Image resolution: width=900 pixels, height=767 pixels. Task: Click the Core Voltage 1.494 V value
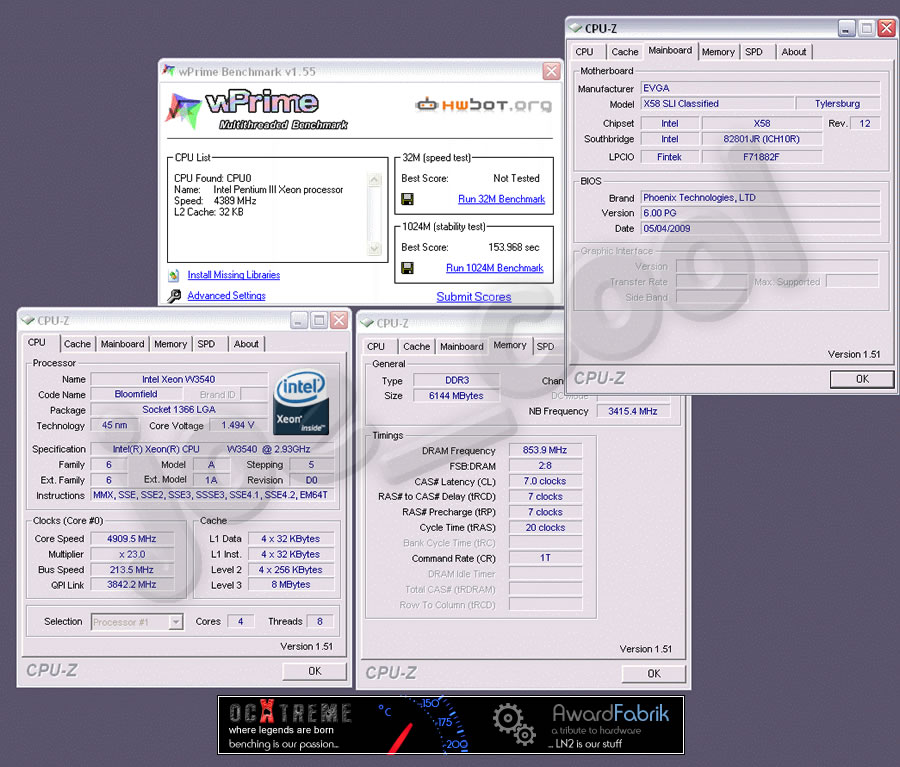(x=238, y=425)
